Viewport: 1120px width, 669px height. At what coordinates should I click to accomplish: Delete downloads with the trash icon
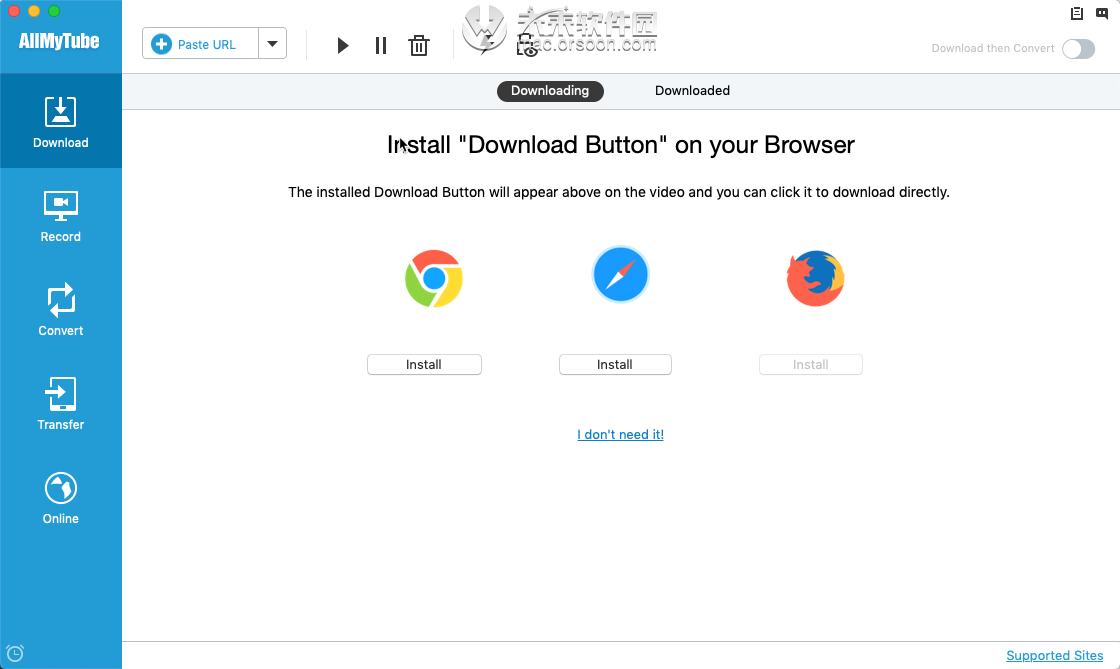coord(419,46)
